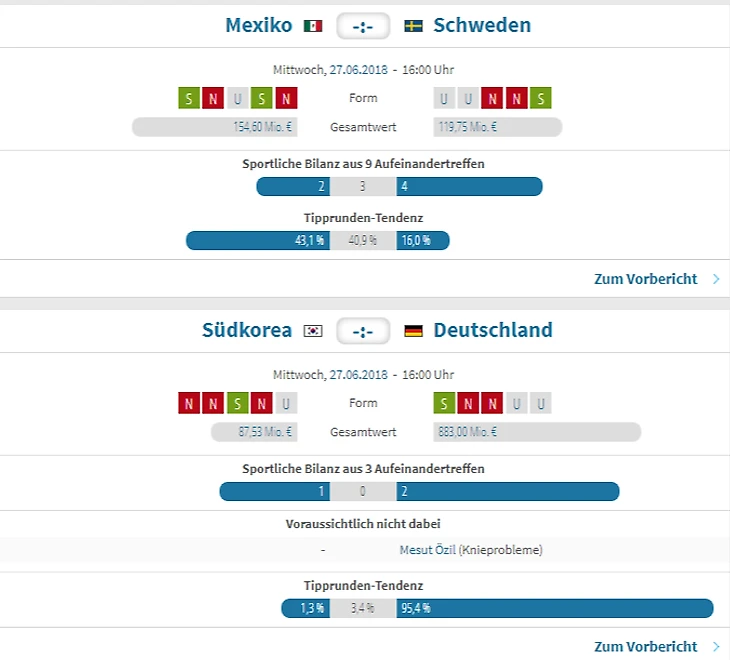Click the South Korea flag icon
Image resolution: width=730 pixels, height=660 pixels.
click(x=313, y=331)
